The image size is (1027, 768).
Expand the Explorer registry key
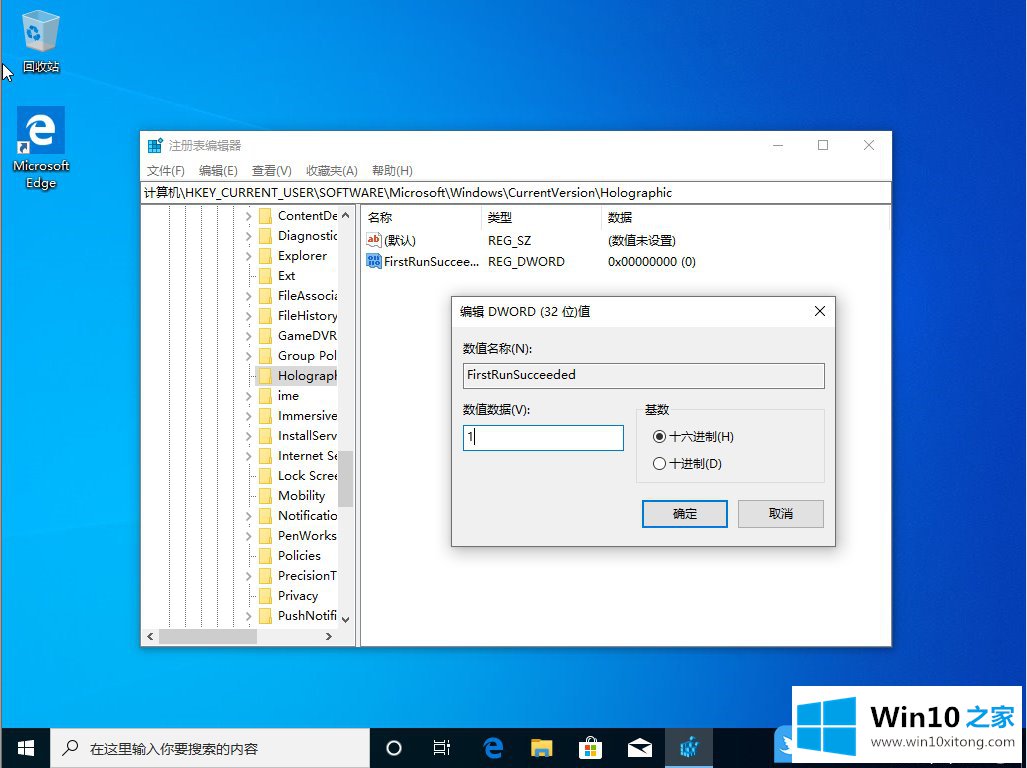point(249,256)
